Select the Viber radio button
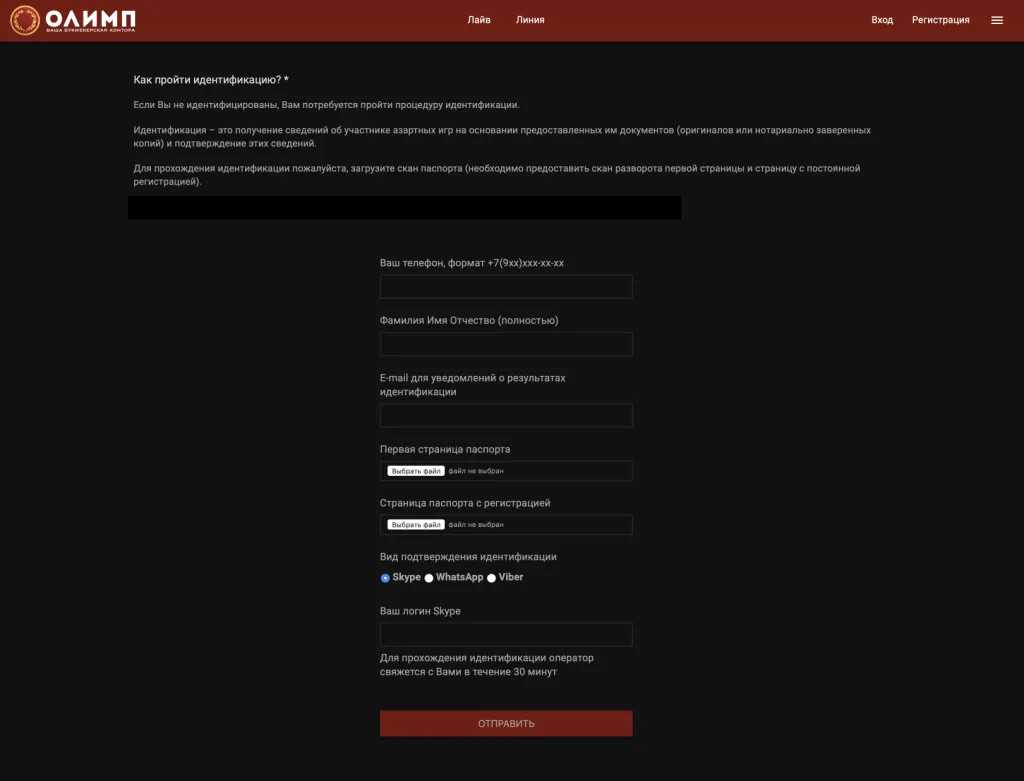Image resolution: width=1024 pixels, height=781 pixels. click(x=491, y=578)
